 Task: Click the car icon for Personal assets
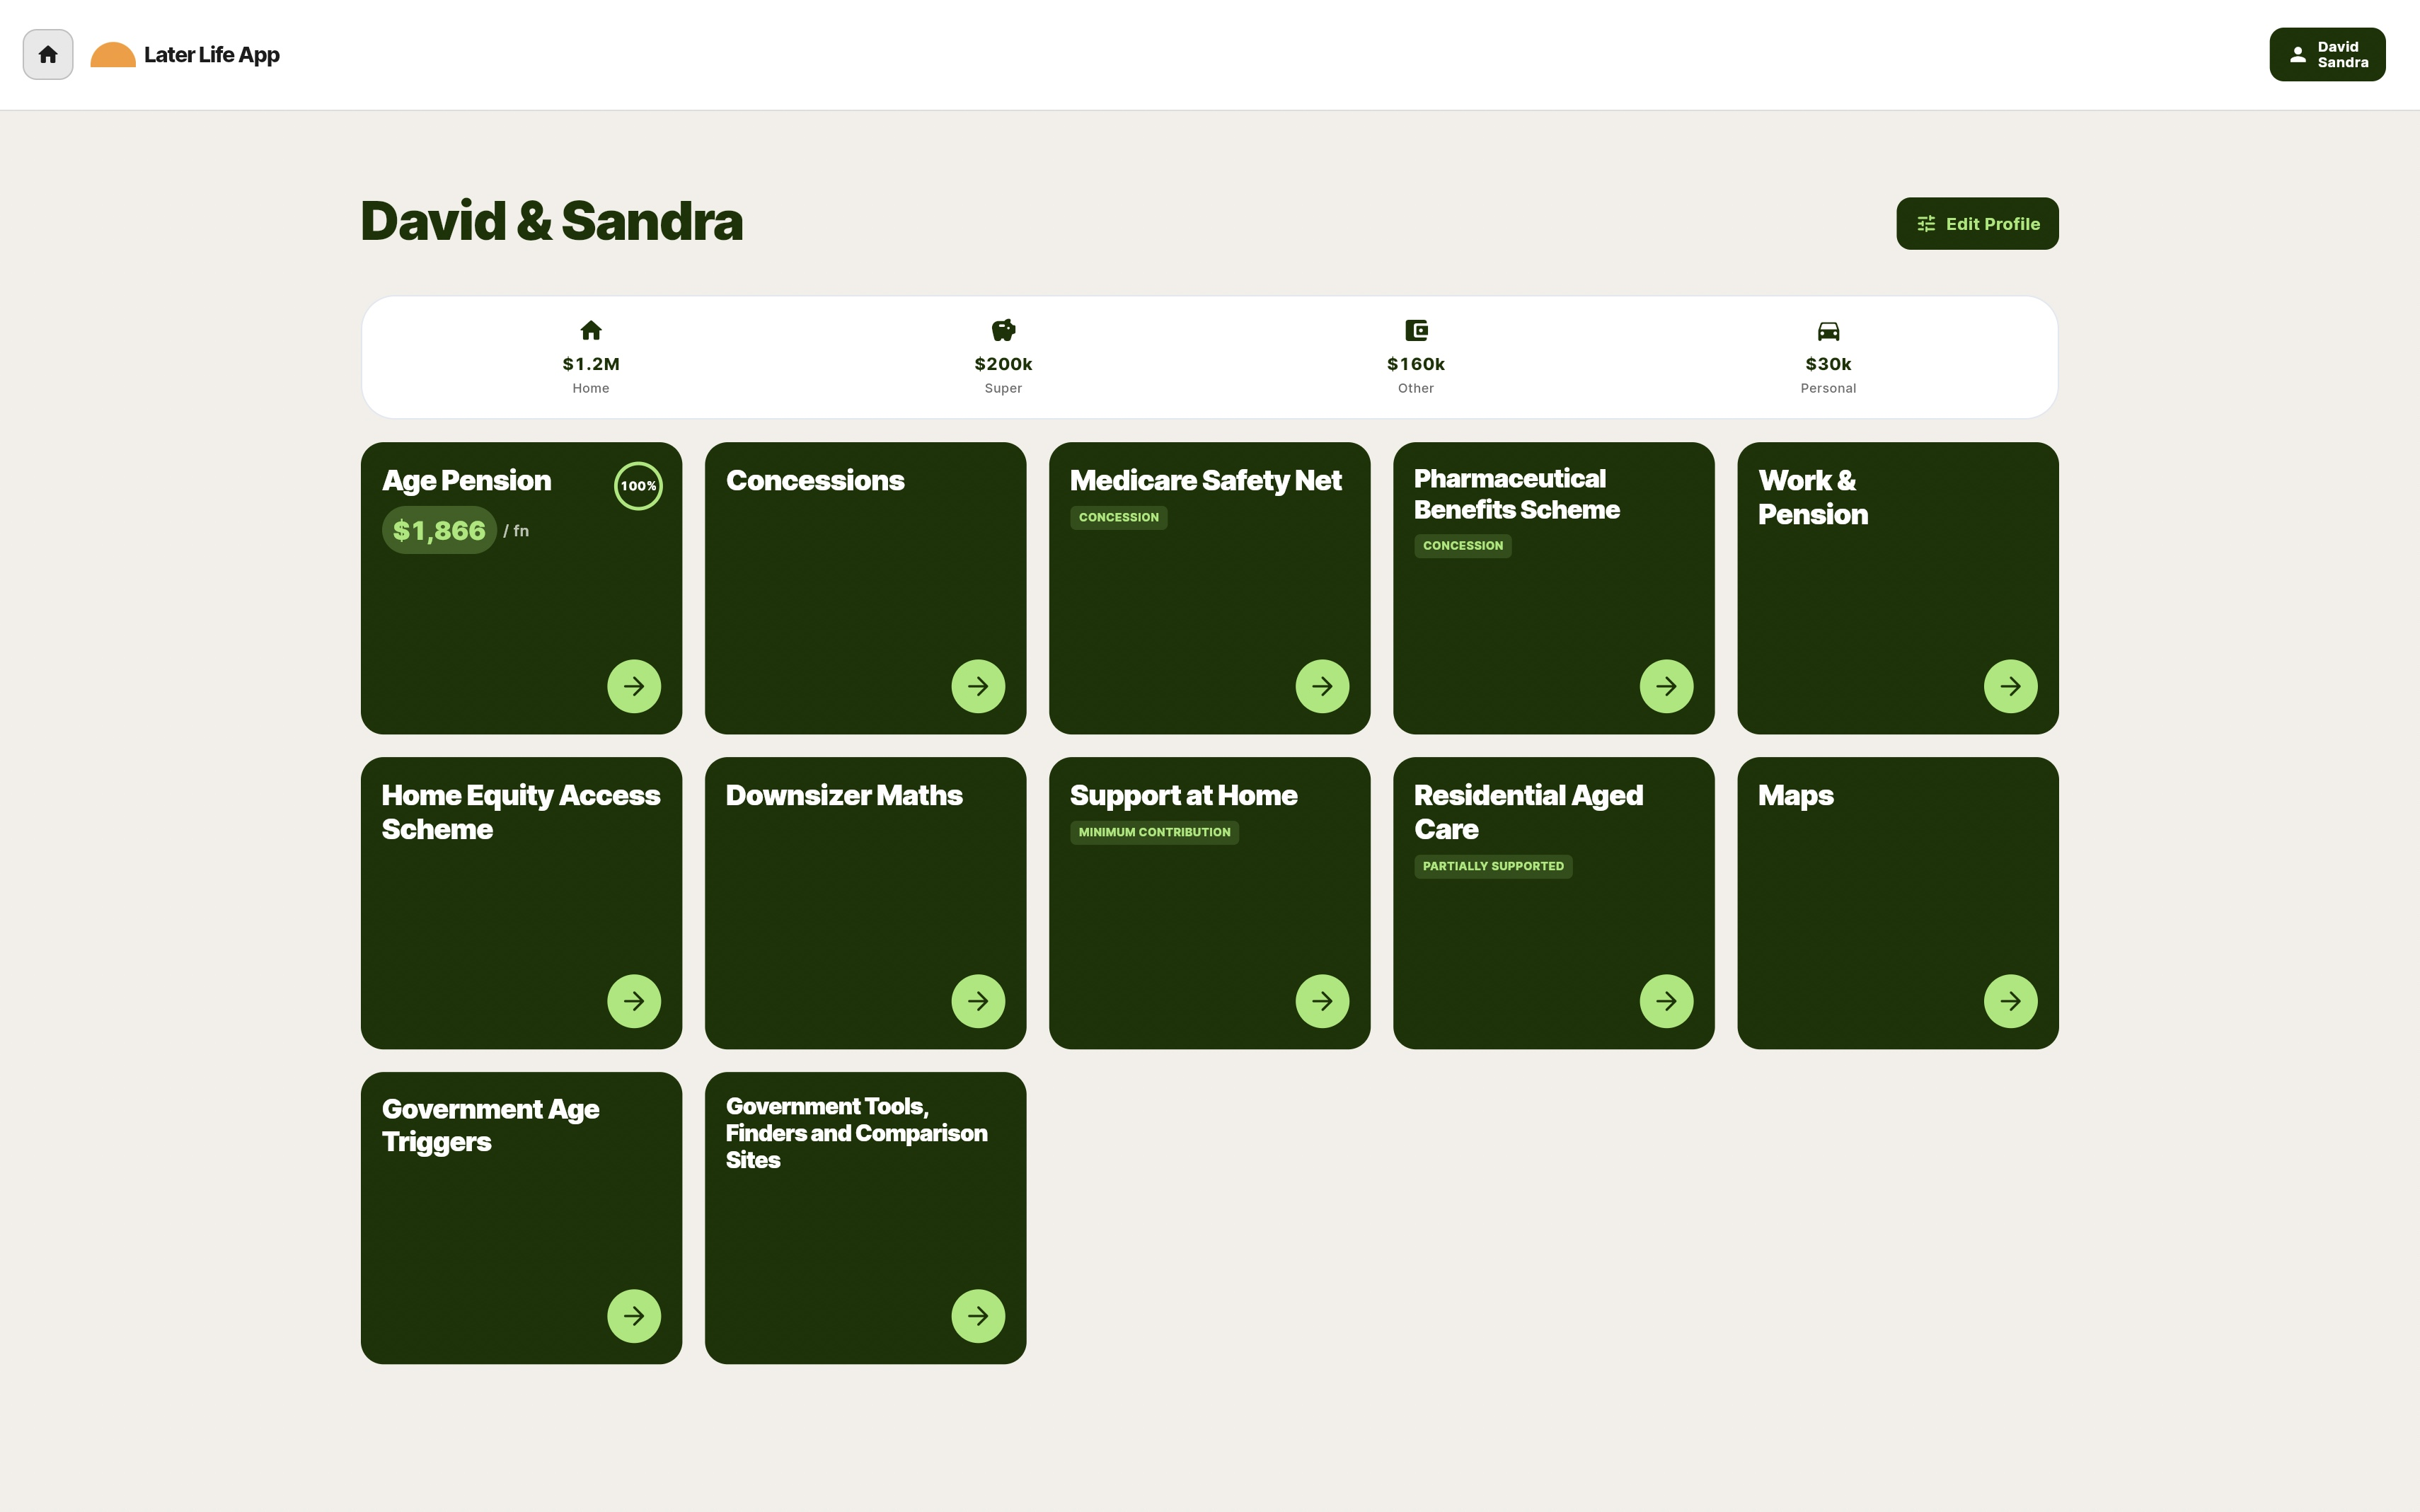coord(1828,331)
